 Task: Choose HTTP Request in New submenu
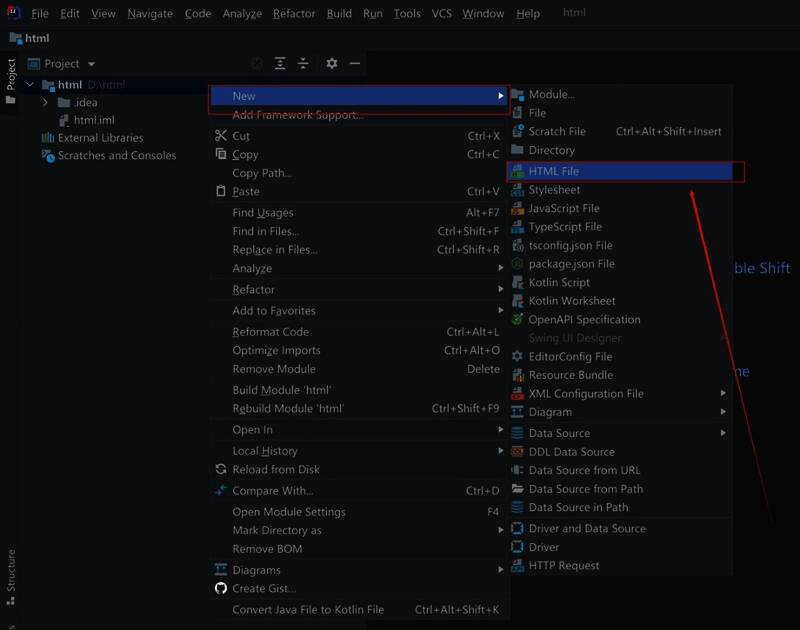point(564,565)
